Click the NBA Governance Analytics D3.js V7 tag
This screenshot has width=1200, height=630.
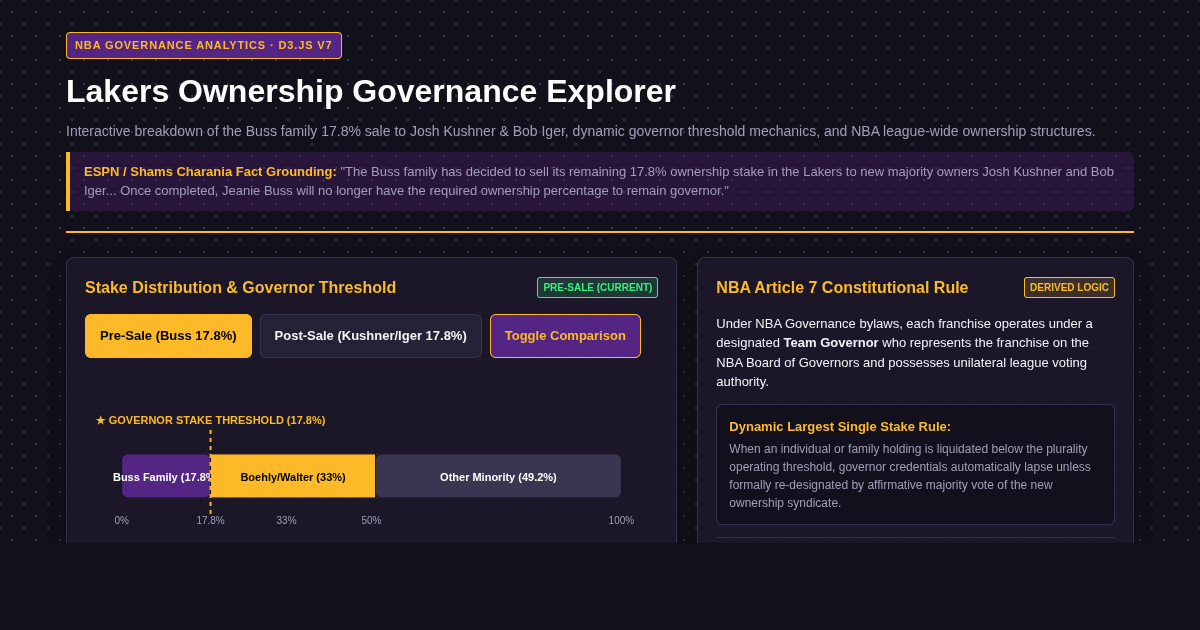[x=204, y=45]
